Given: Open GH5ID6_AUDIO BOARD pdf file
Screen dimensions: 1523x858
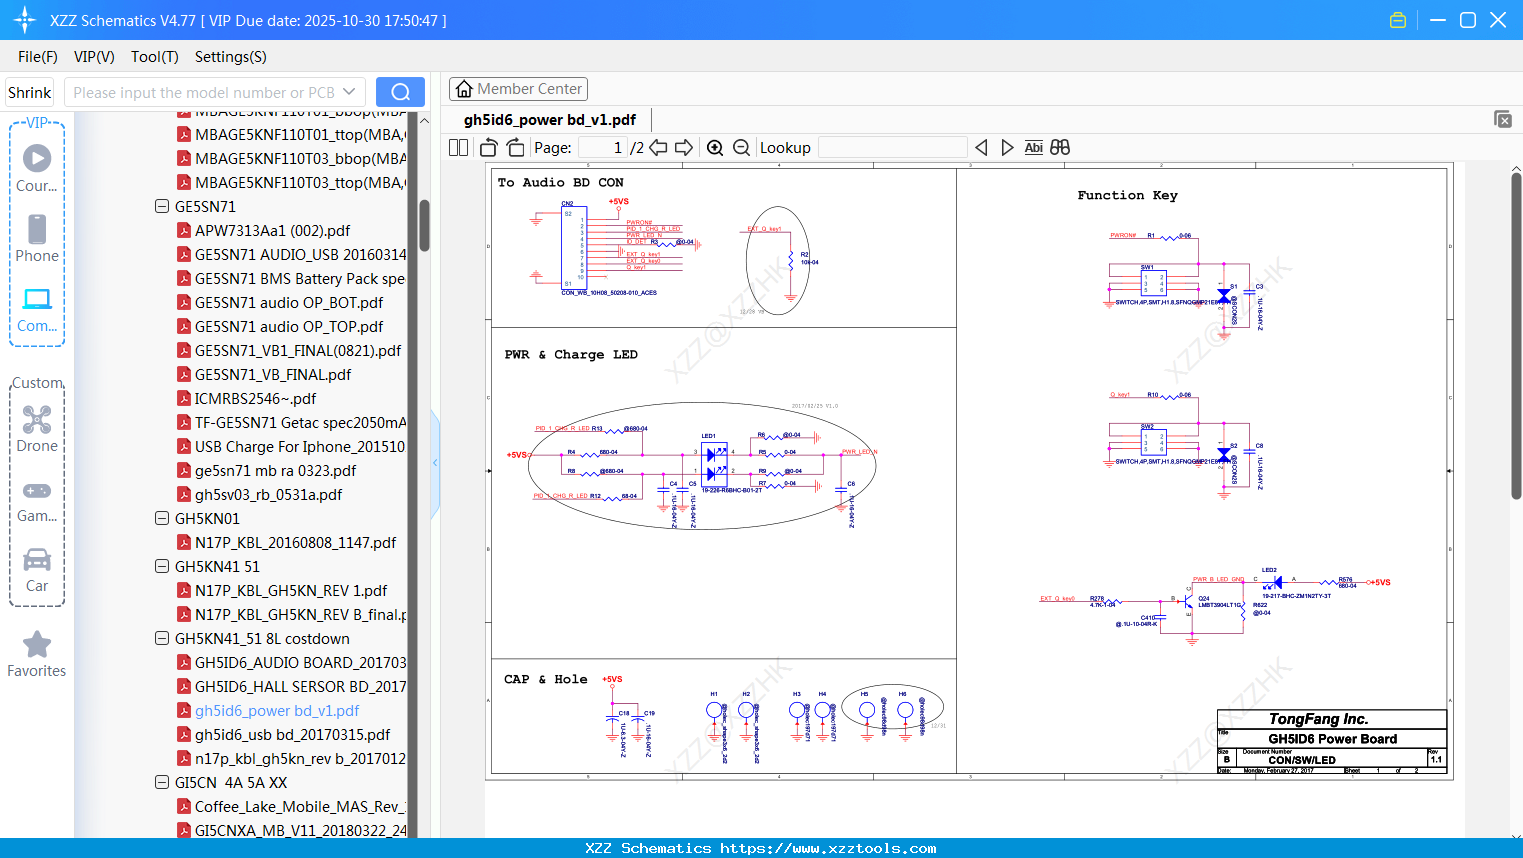Looking at the screenshot, I should coord(300,663).
